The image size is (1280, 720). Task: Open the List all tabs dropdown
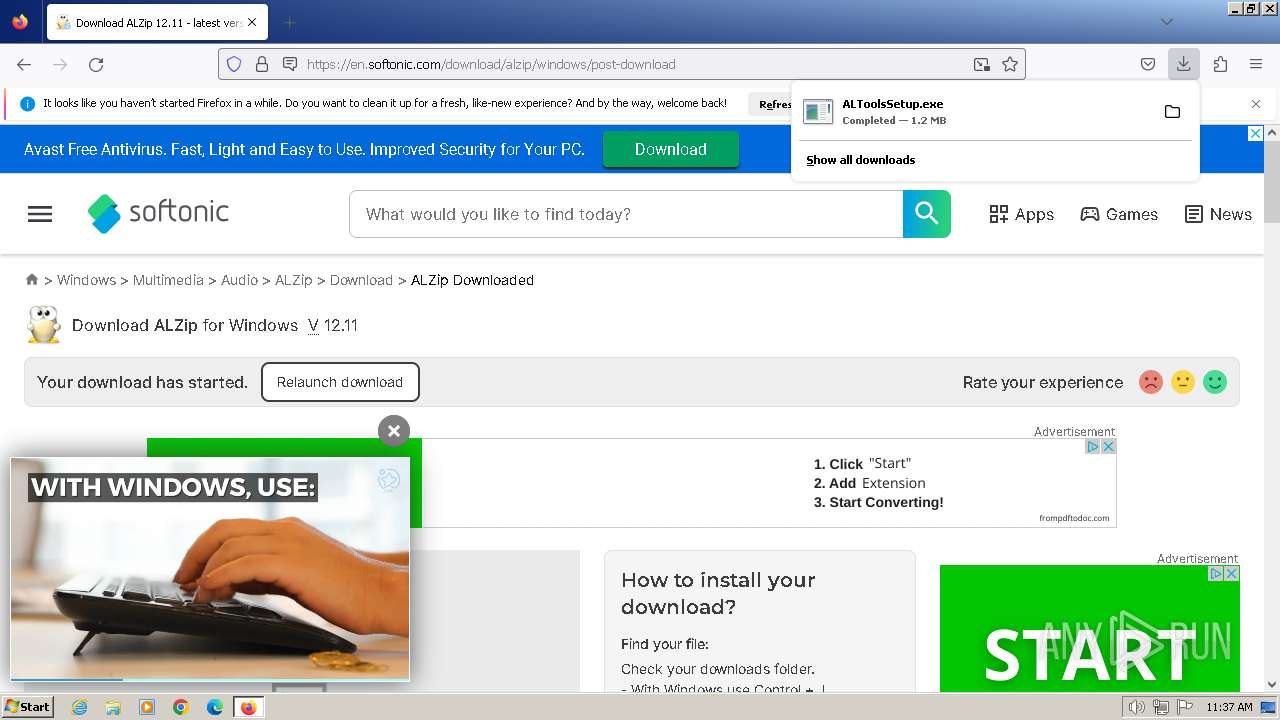pyautogui.click(x=1166, y=22)
